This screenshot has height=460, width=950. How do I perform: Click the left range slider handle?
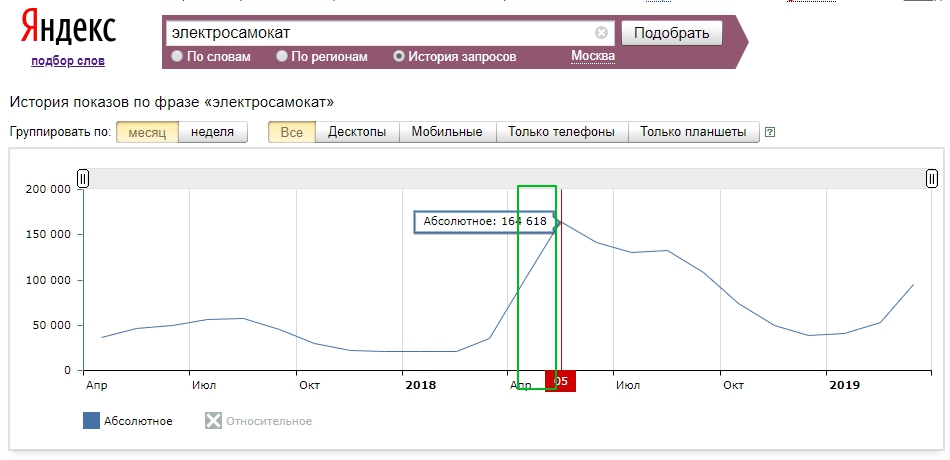coord(83,178)
